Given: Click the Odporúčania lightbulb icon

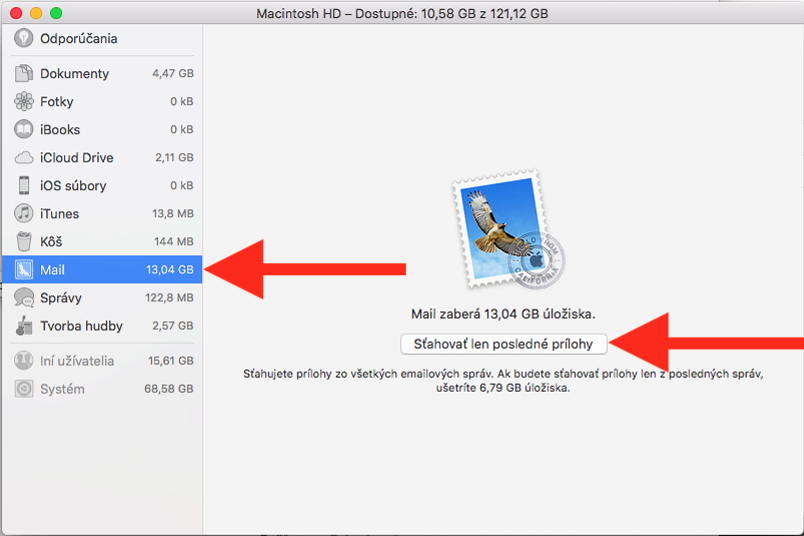Looking at the screenshot, I should pyautogui.click(x=24, y=39).
